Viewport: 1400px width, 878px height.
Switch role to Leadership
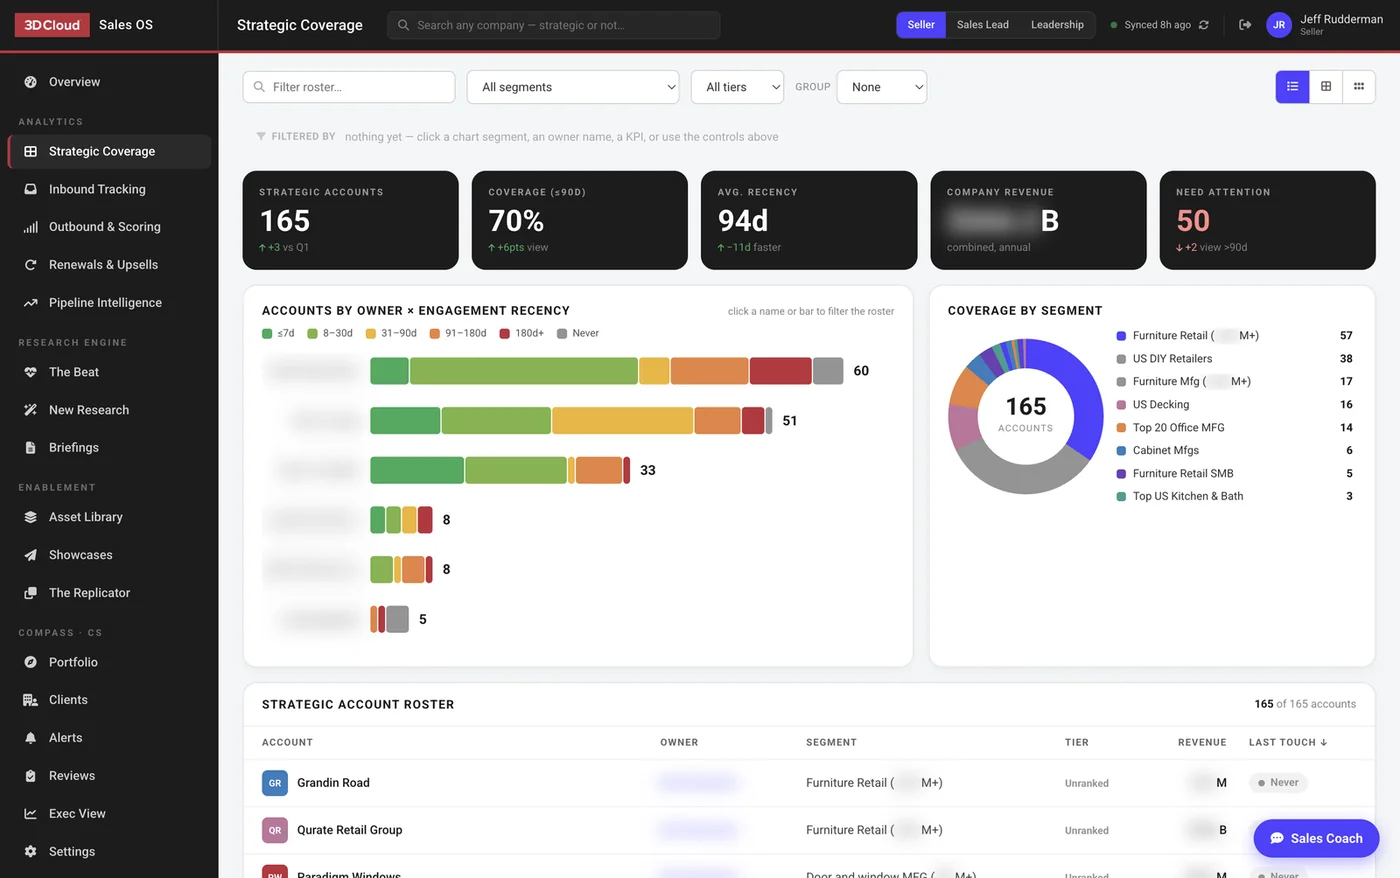point(1057,25)
